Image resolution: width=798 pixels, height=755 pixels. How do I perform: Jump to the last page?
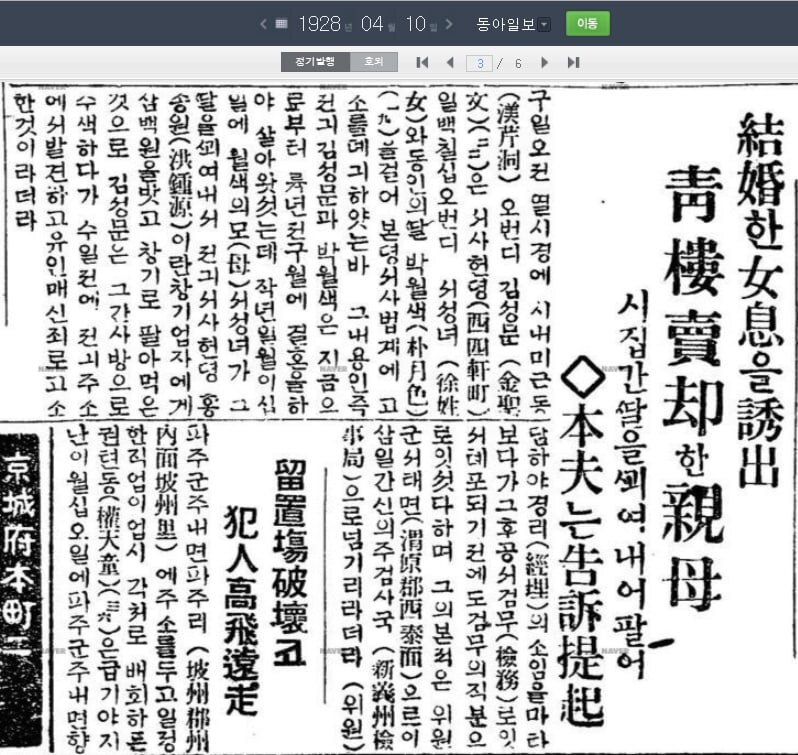click(x=573, y=62)
